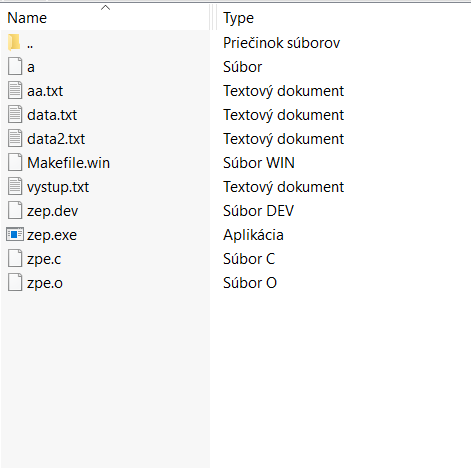Click the data2.txt document icon
The height and width of the screenshot is (468, 471).
(x=15, y=138)
